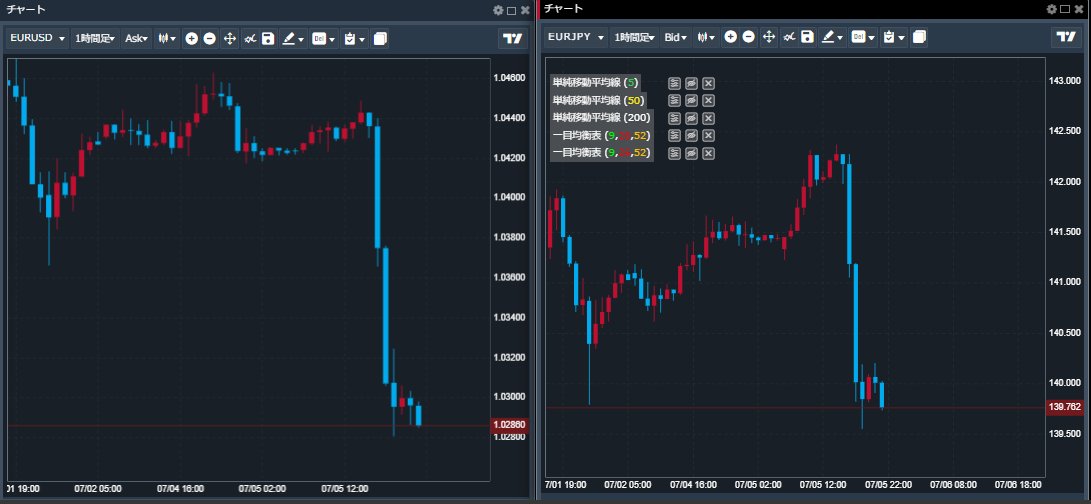Open the Del dropdown in EURJPY toolbar
This screenshot has height=504, width=1091.
click(x=862, y=38)
